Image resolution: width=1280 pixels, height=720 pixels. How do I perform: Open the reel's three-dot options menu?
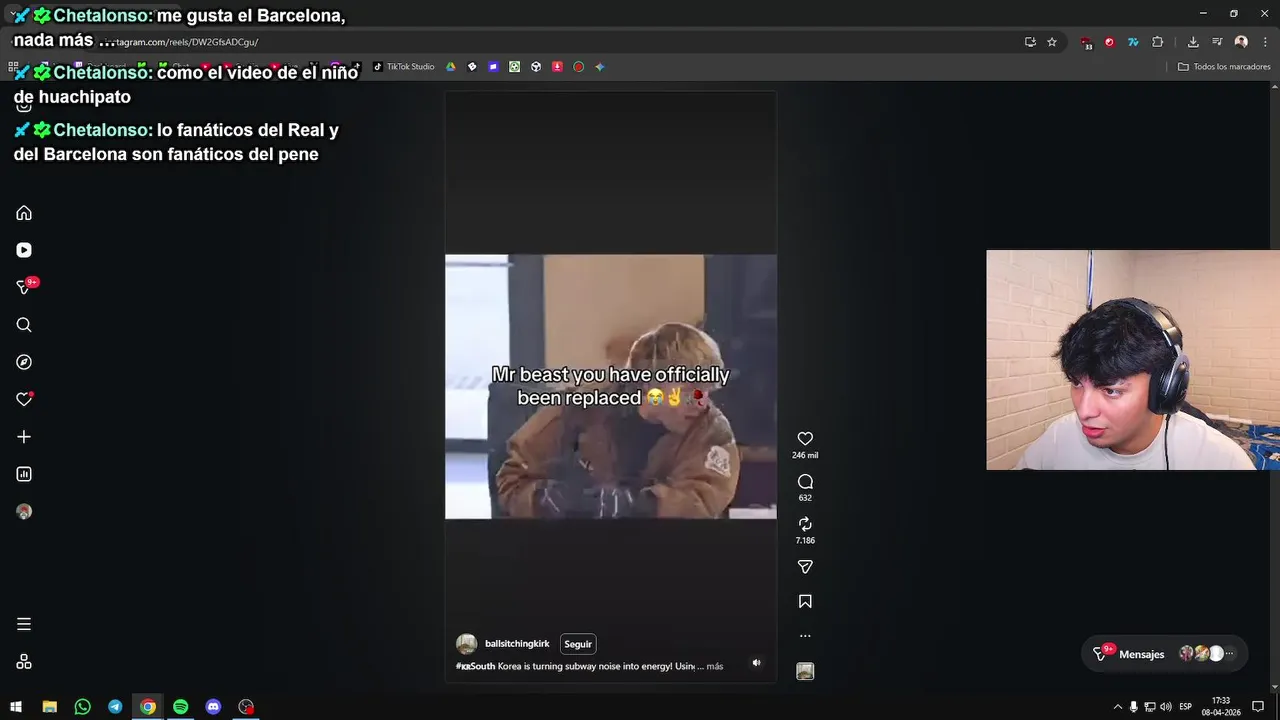coord(805,636)
